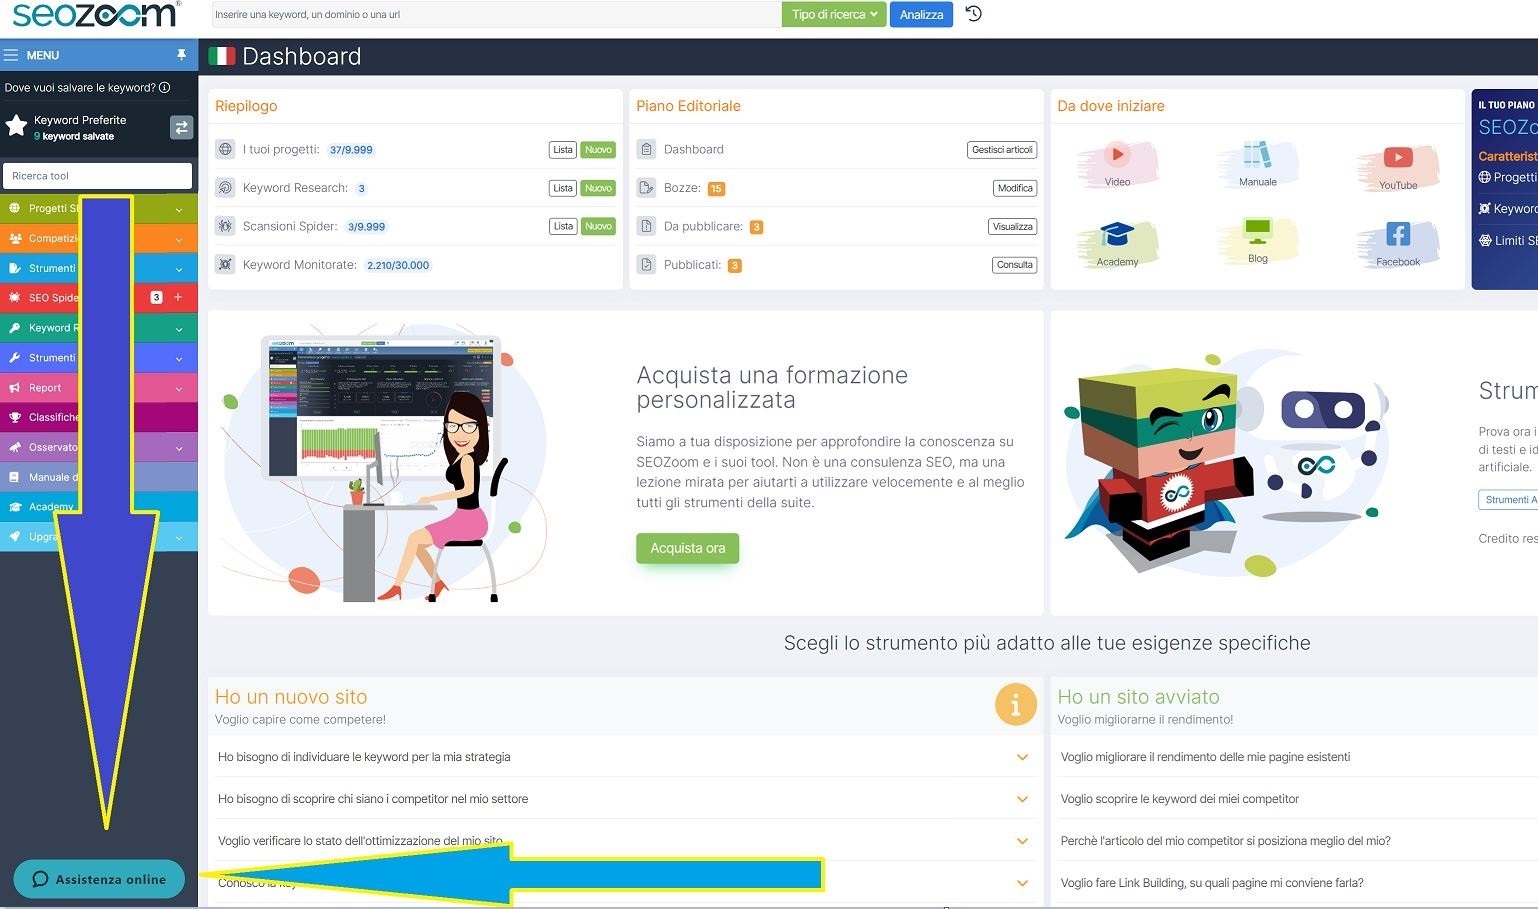
Task: Click the Lista button for I tuoi progetti
Action: pos(563,150)
